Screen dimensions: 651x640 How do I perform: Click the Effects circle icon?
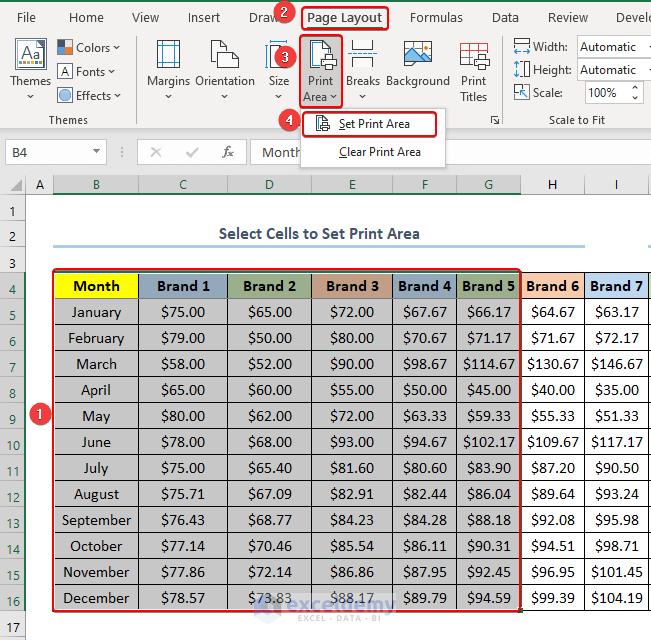click(65, 95)
